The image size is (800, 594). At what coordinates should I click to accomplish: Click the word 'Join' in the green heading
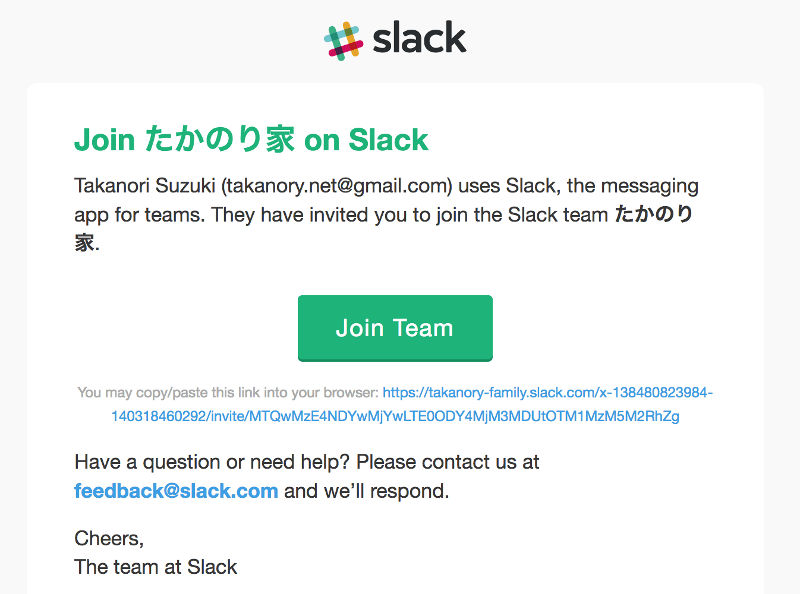coord(105,140)
